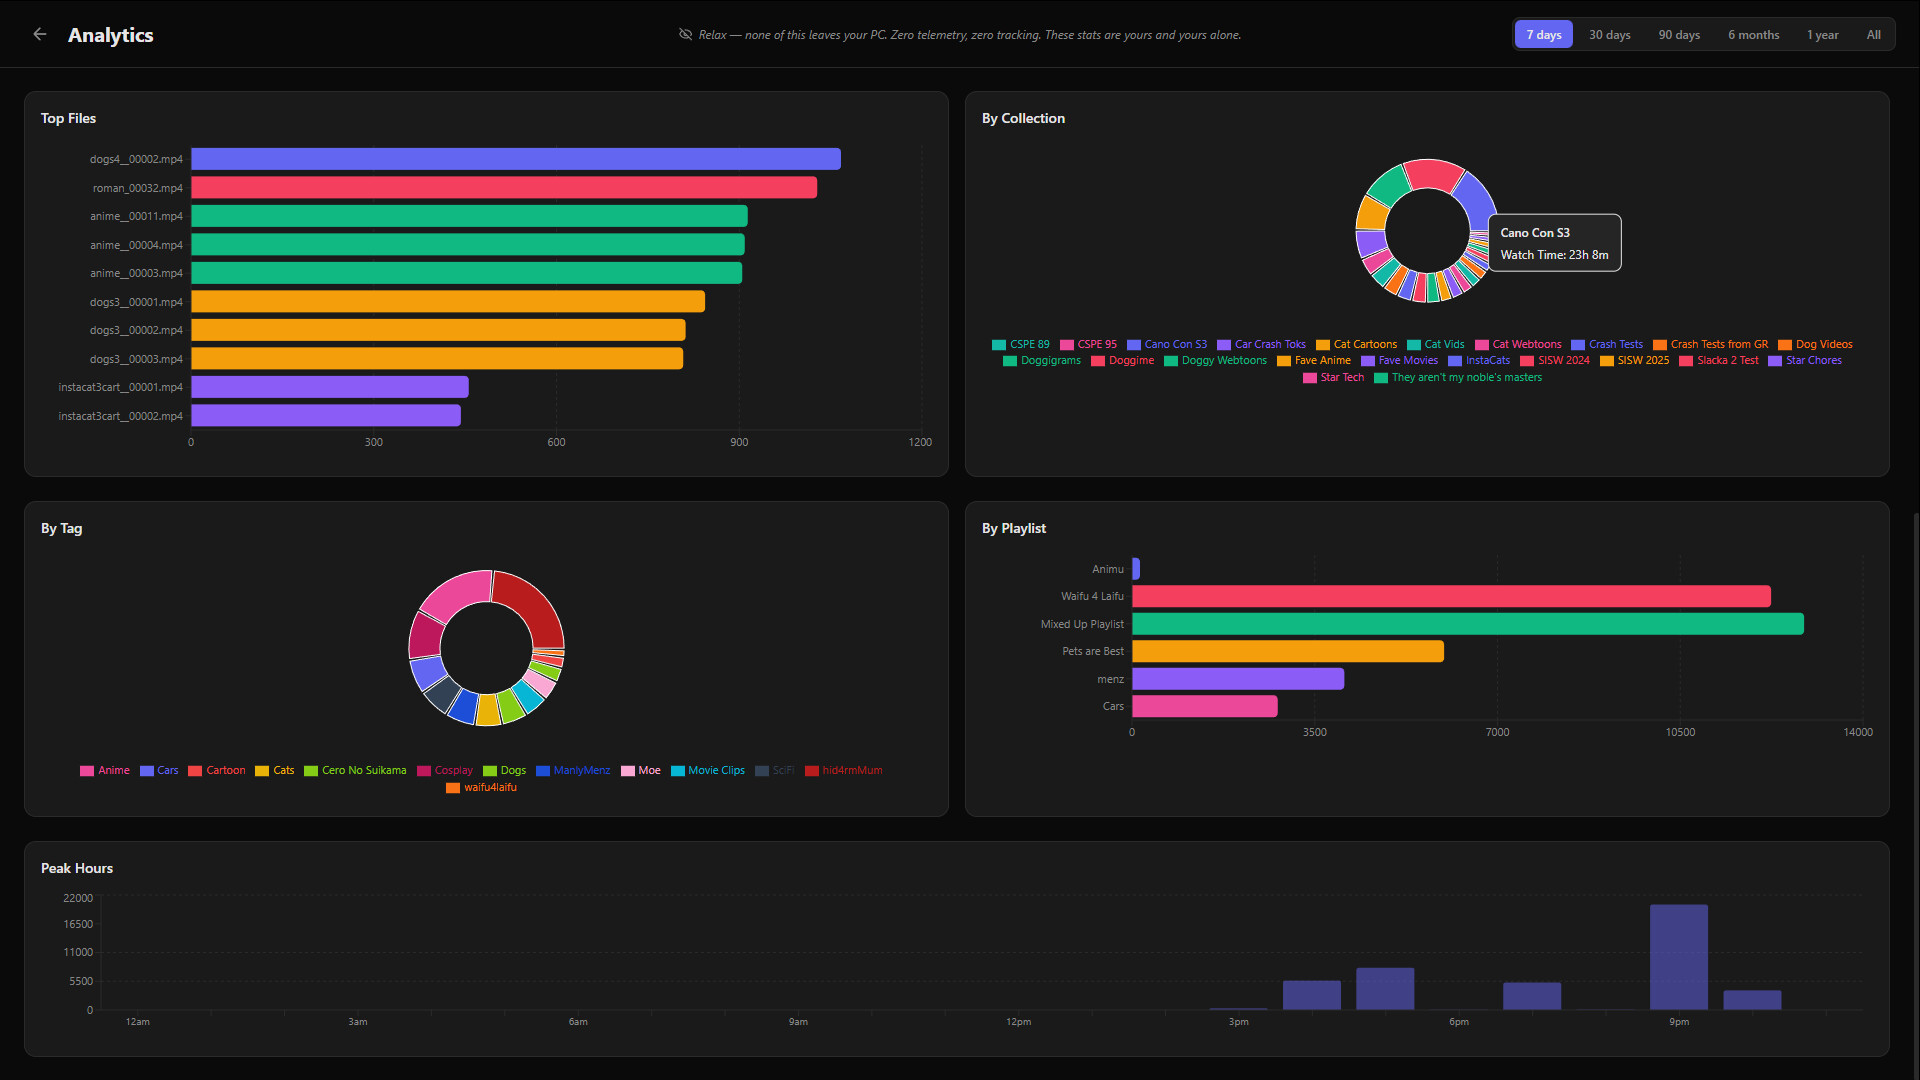The height and width of the screenshot is (1080, 1920).
Task: Choose the 1 year range
Action: pos(1822,35)
